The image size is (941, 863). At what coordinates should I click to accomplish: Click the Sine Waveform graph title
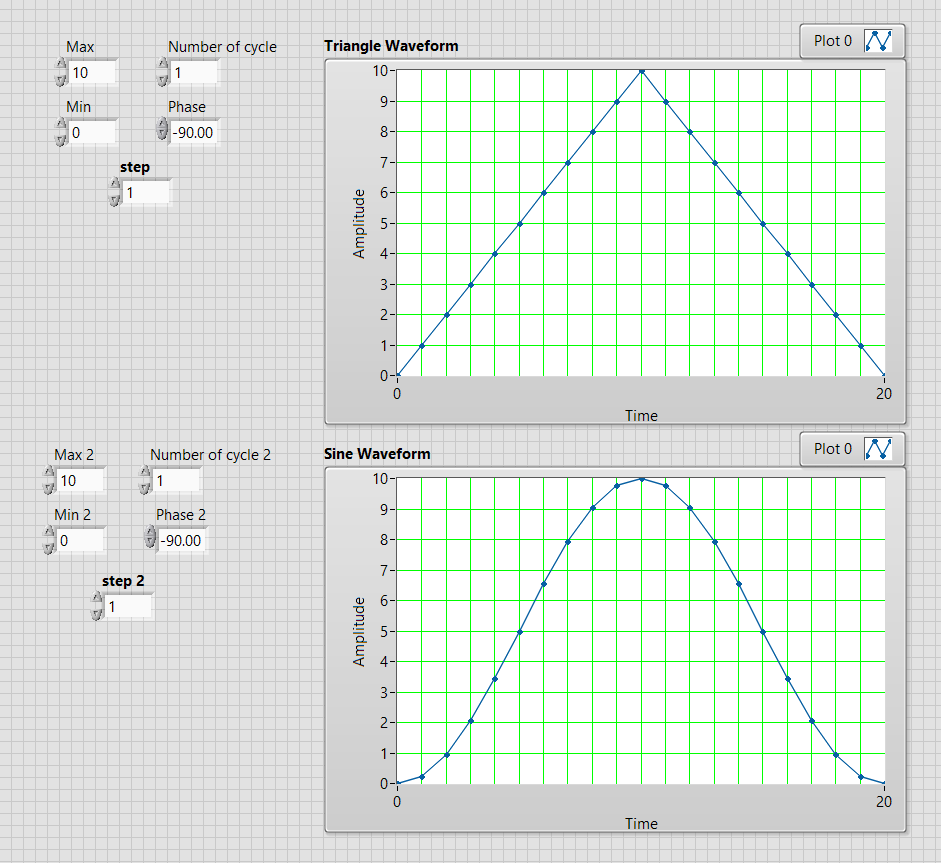pos(377,454)
